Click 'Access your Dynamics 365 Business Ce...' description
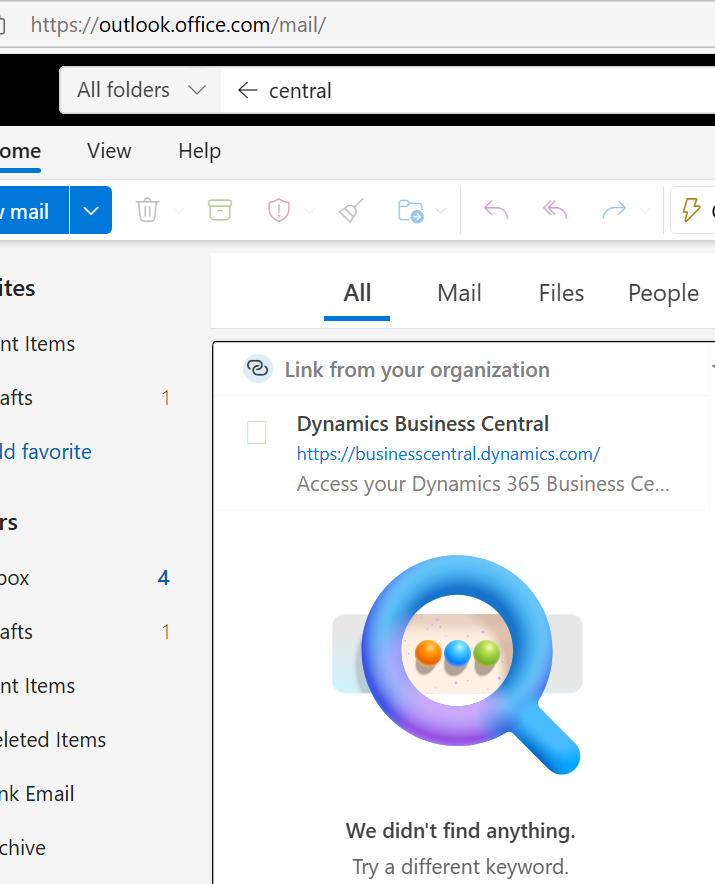715x884 pixels. pyautogui.click(x=483, y=484)
